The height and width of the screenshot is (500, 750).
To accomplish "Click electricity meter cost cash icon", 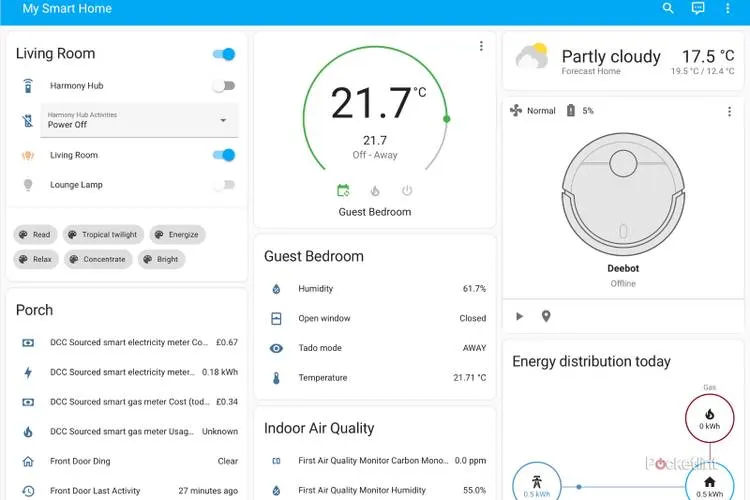I will tap(28, 343).
